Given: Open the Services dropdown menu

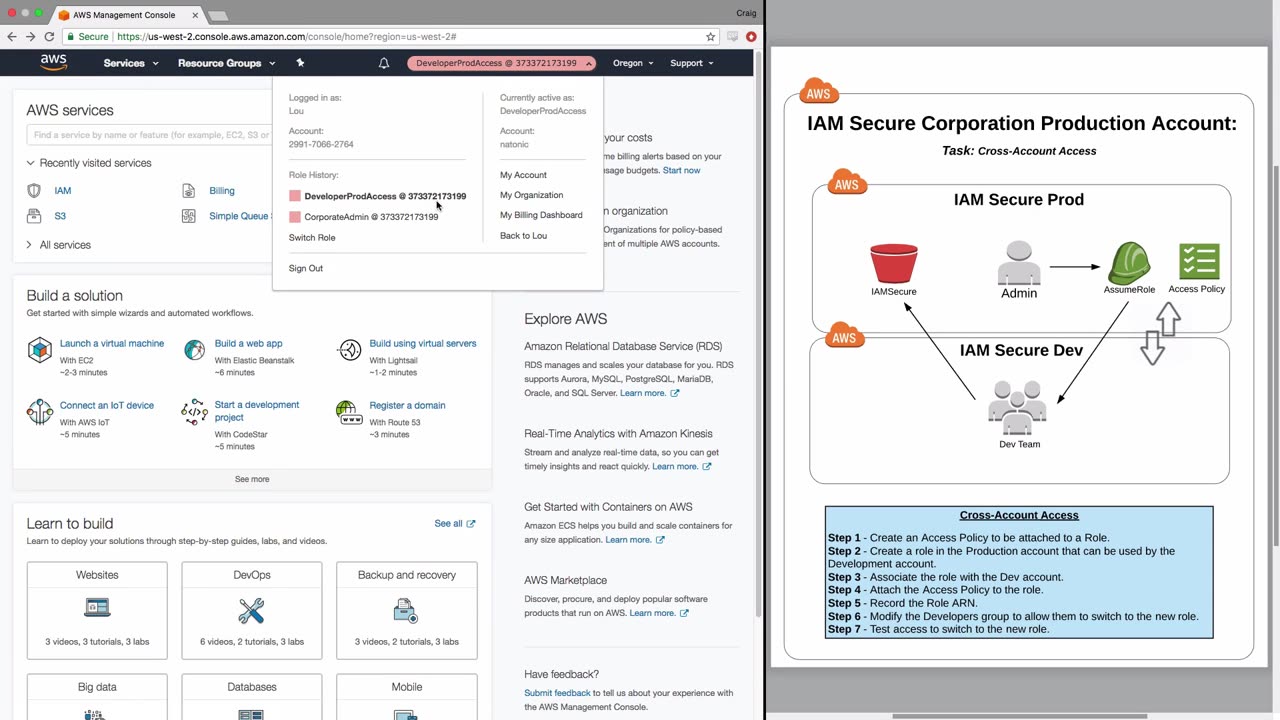Looking at the screenshot, I should point(131,63).
